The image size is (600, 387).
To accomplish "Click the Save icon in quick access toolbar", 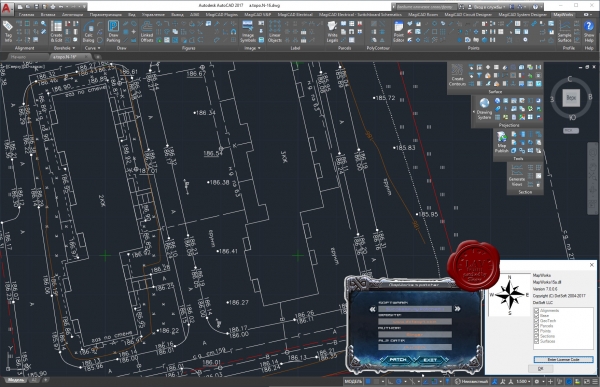I will coord(36,7).
